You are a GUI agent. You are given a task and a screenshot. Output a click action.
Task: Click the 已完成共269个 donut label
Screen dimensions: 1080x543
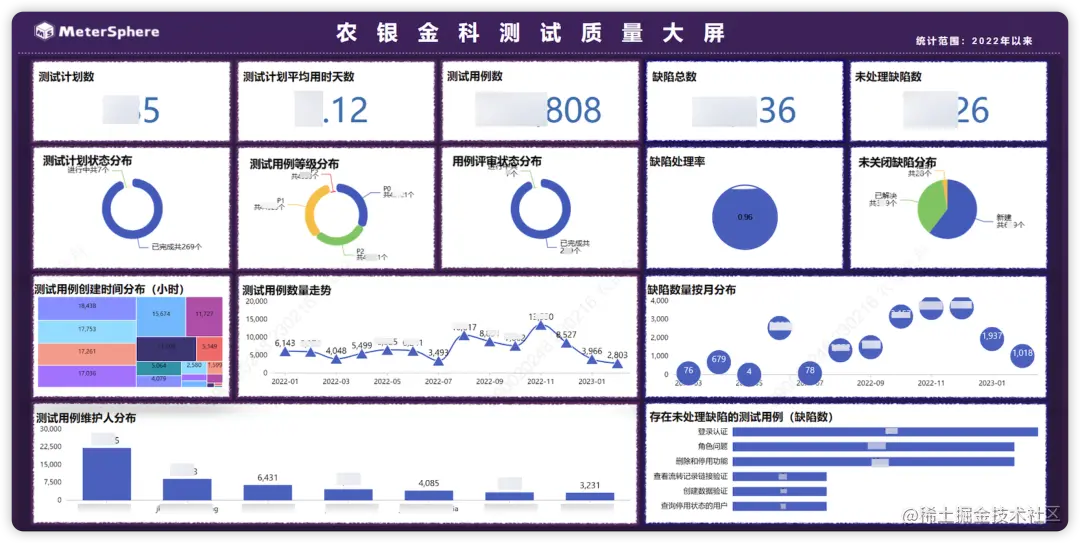176,245
